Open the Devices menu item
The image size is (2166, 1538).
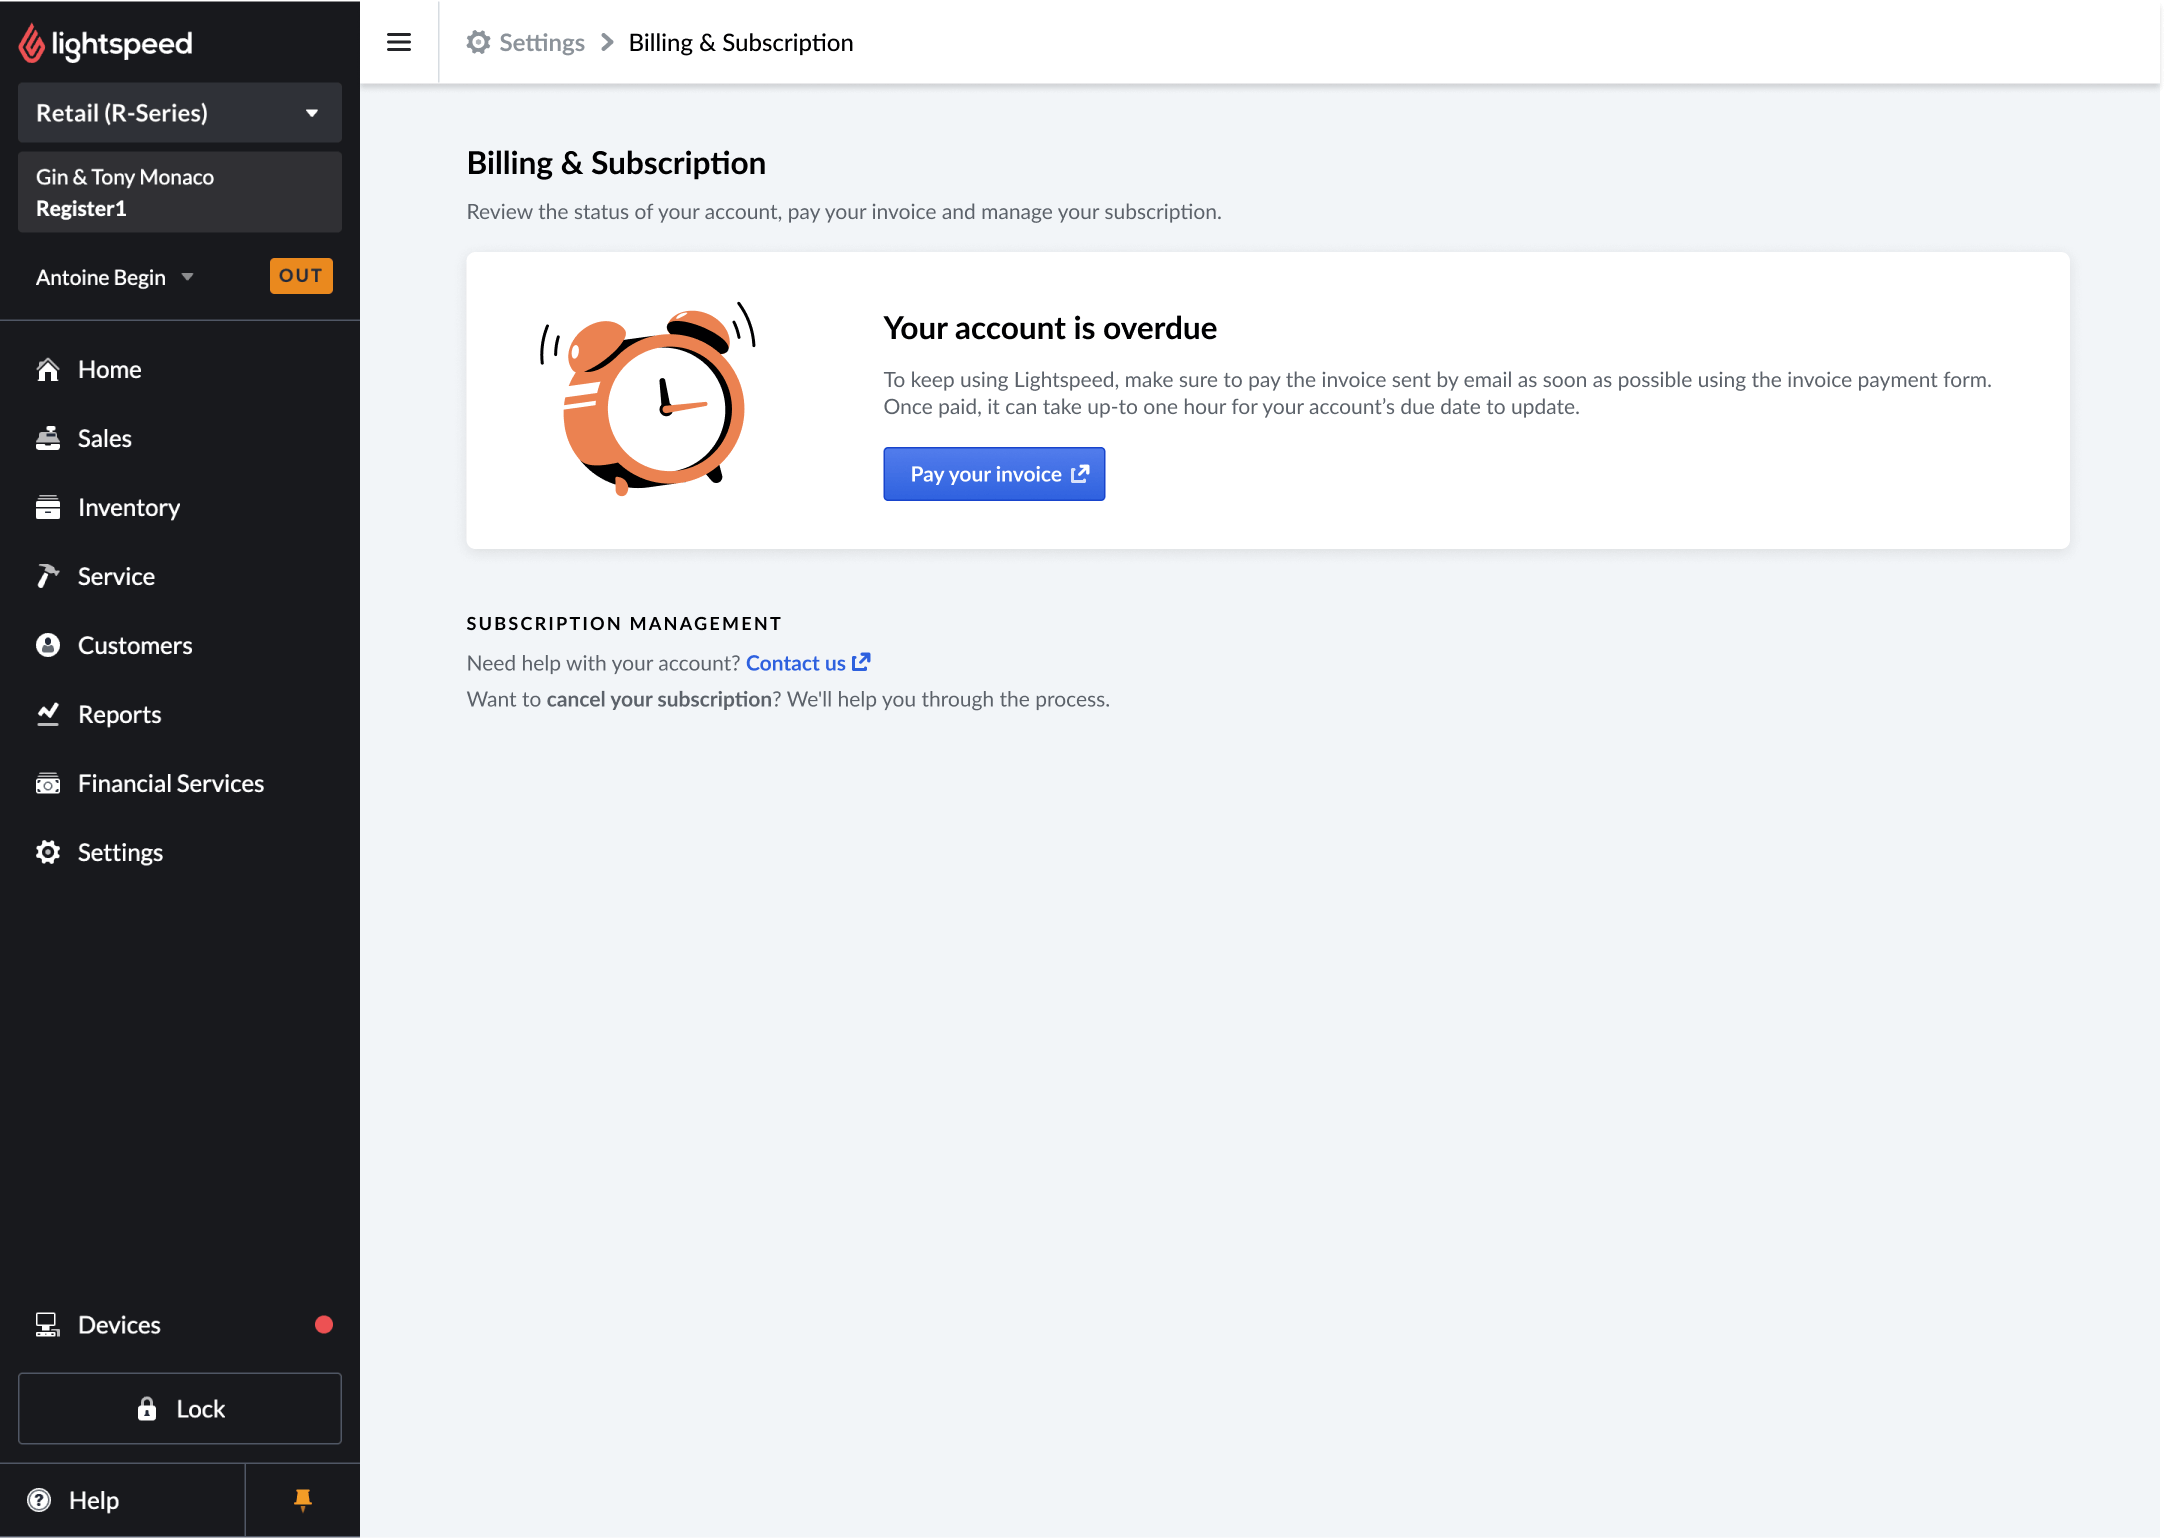pyautogui.click(x=119, y=1326)
